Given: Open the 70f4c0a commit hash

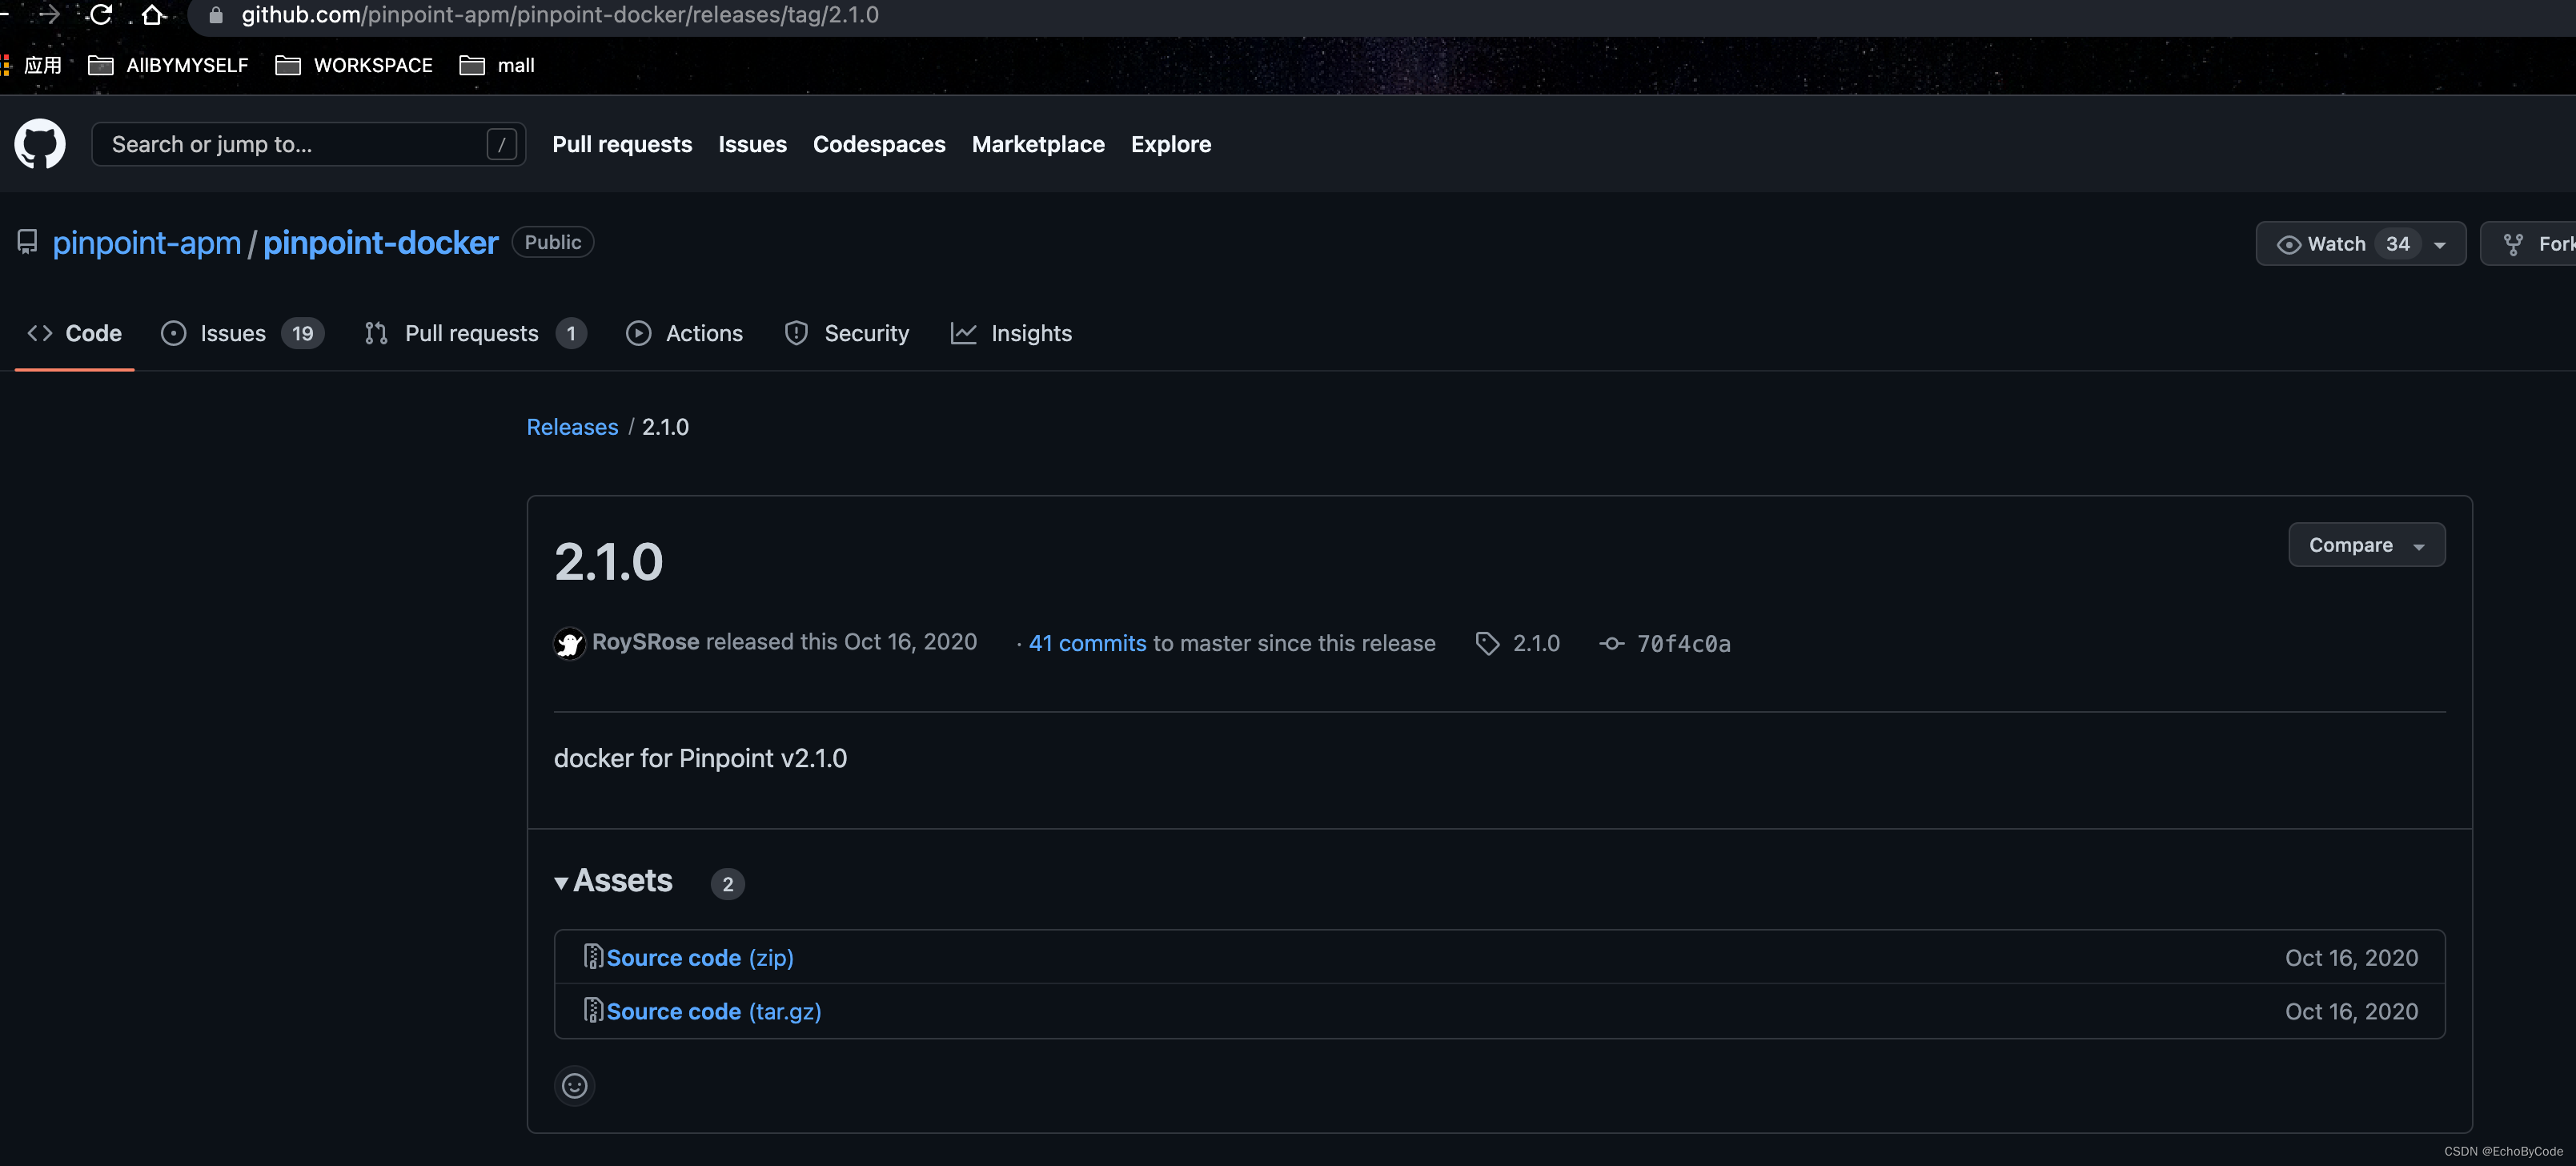Looking at the screenshot, I should pos(1683,643).
